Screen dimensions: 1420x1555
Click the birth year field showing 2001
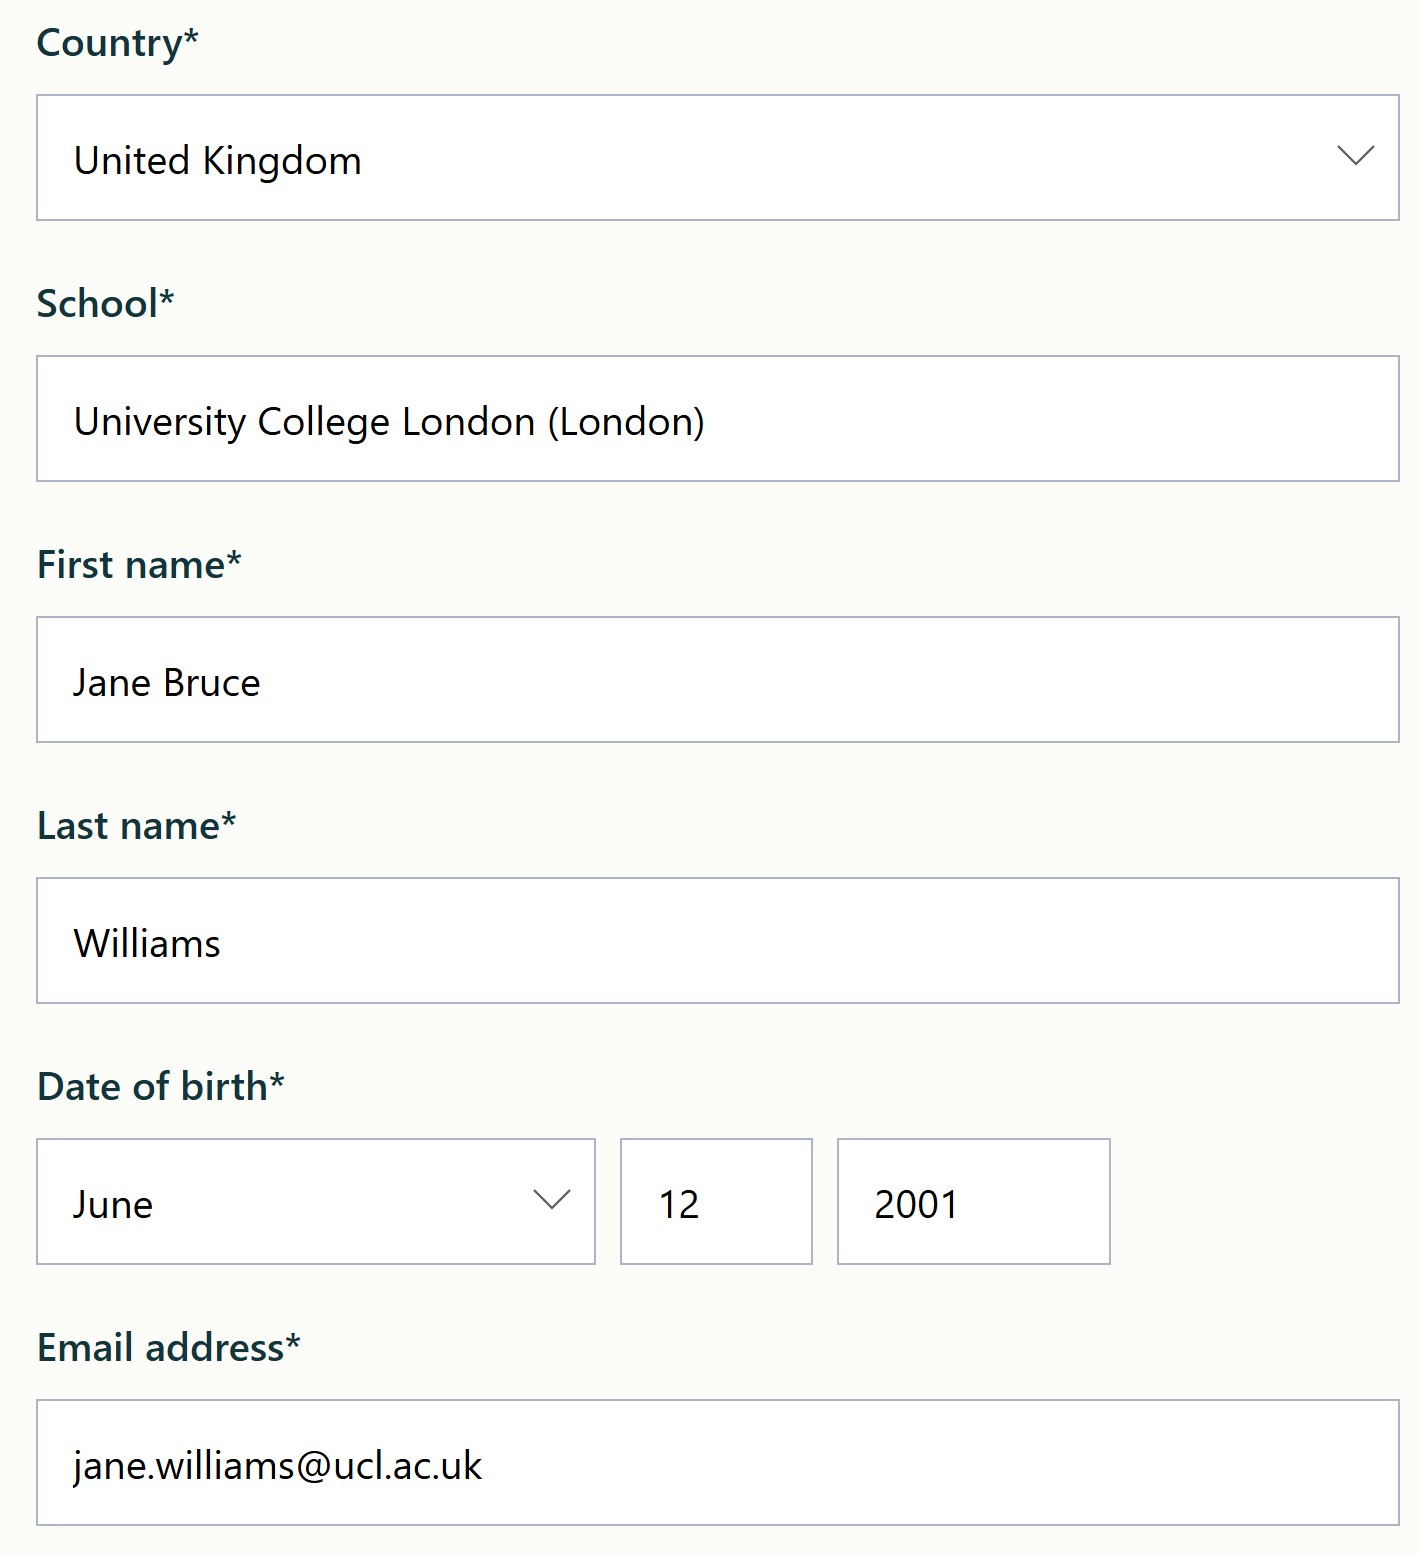pyautogui.click(x=973, y=1202)
